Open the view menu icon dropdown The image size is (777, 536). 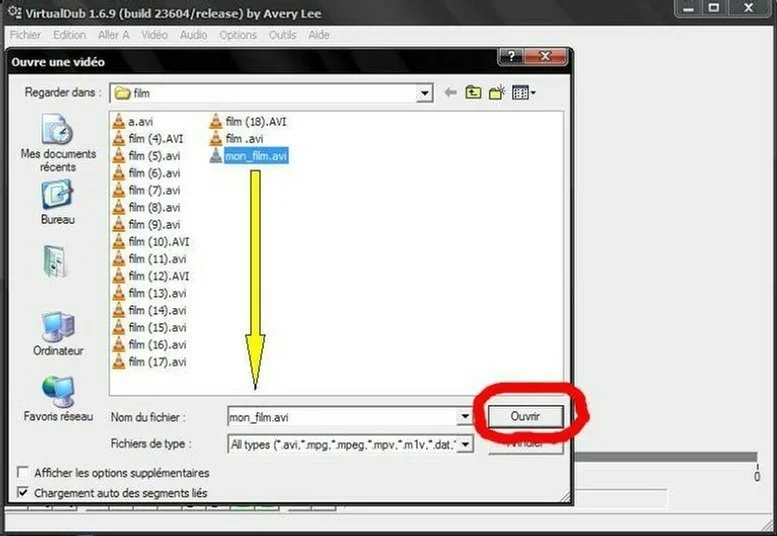click(524, 93)
